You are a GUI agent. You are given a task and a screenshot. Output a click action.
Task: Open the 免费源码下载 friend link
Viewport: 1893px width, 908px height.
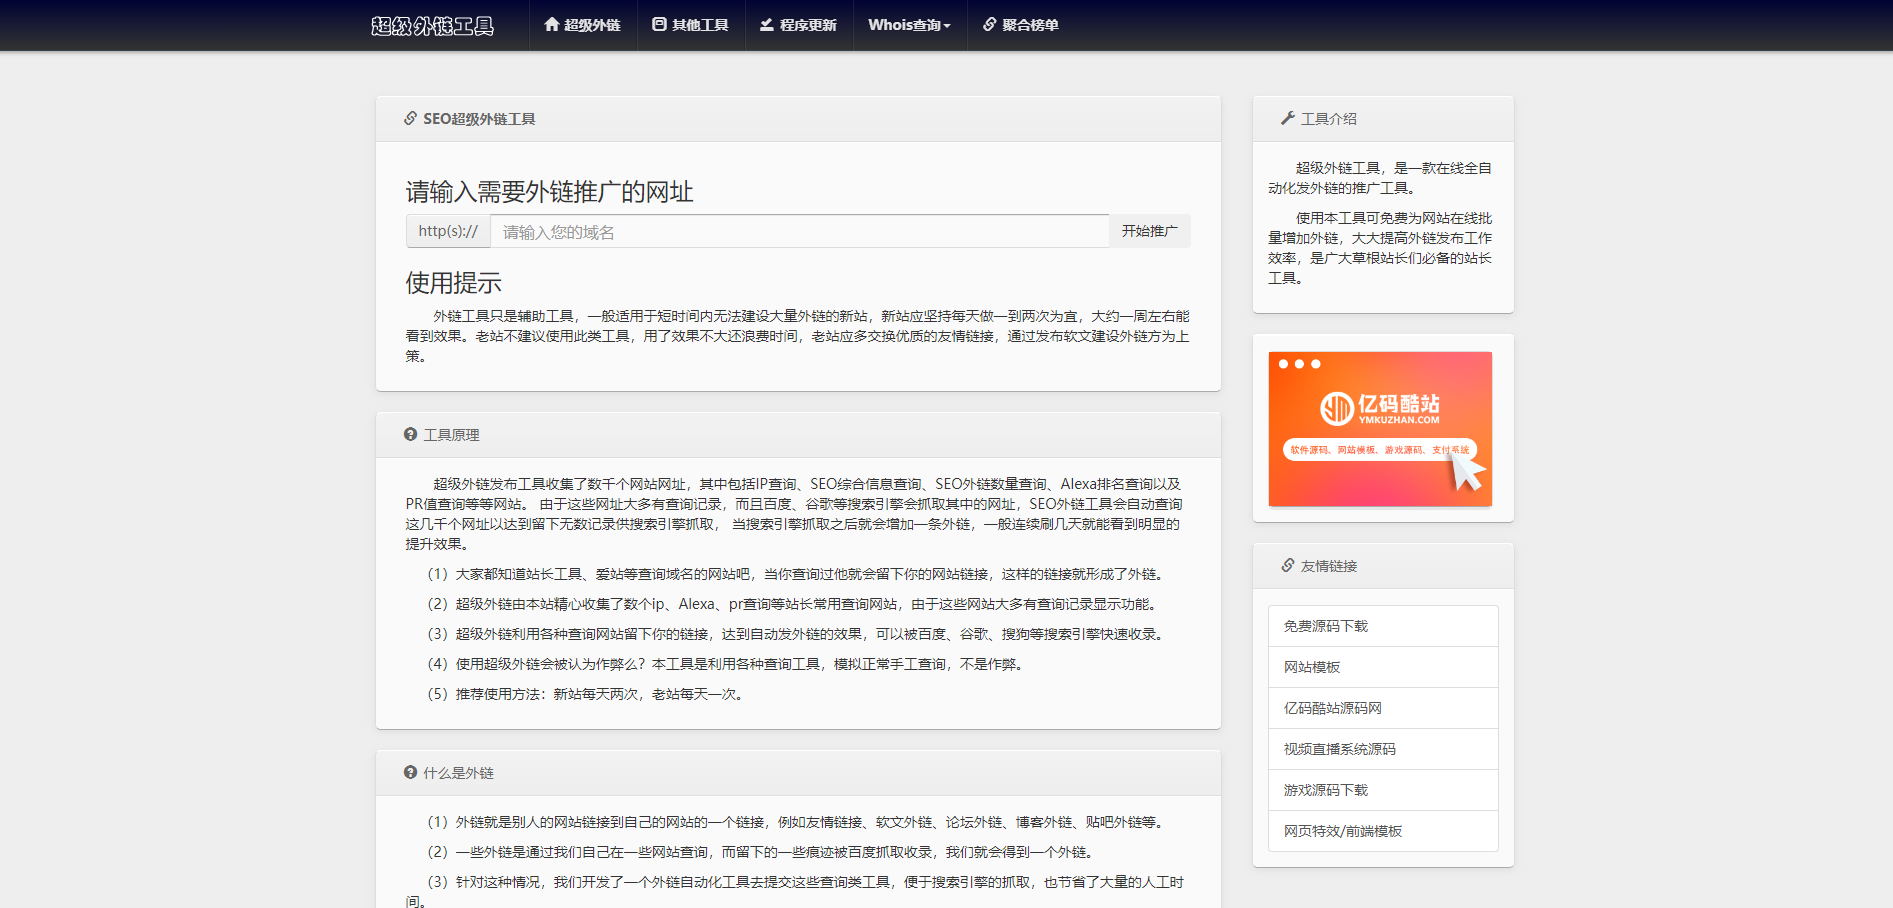tap(1325, 626)
